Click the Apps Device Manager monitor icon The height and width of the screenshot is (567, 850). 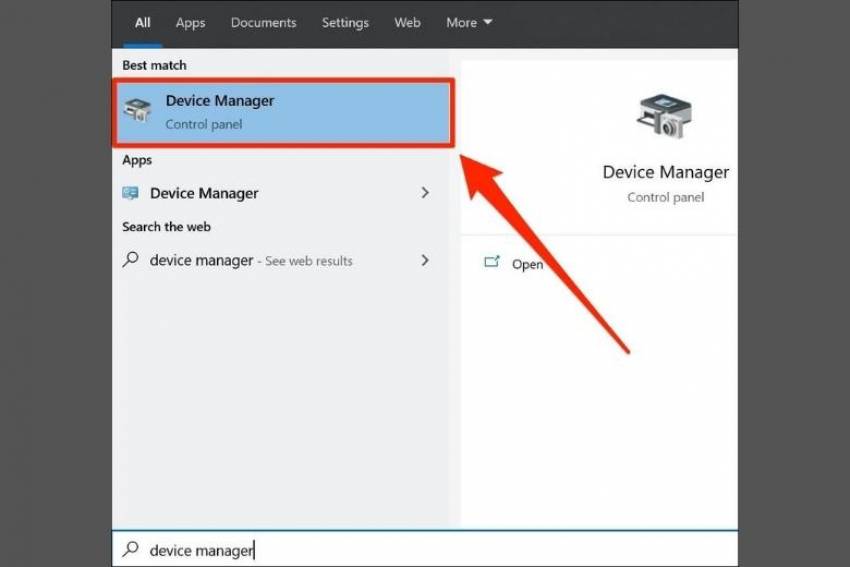(x=130, y=193)
